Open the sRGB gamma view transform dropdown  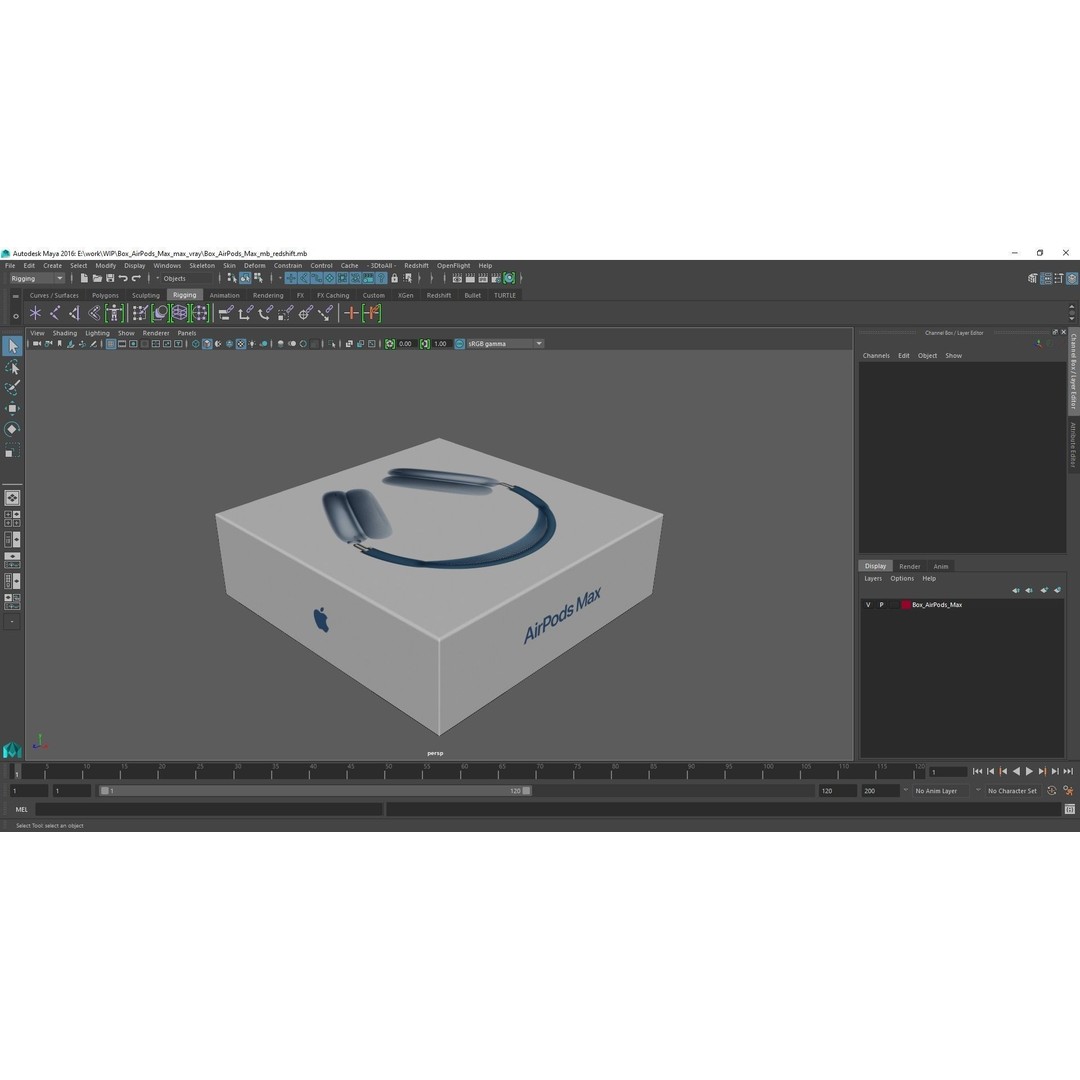(x=505, y=344)
